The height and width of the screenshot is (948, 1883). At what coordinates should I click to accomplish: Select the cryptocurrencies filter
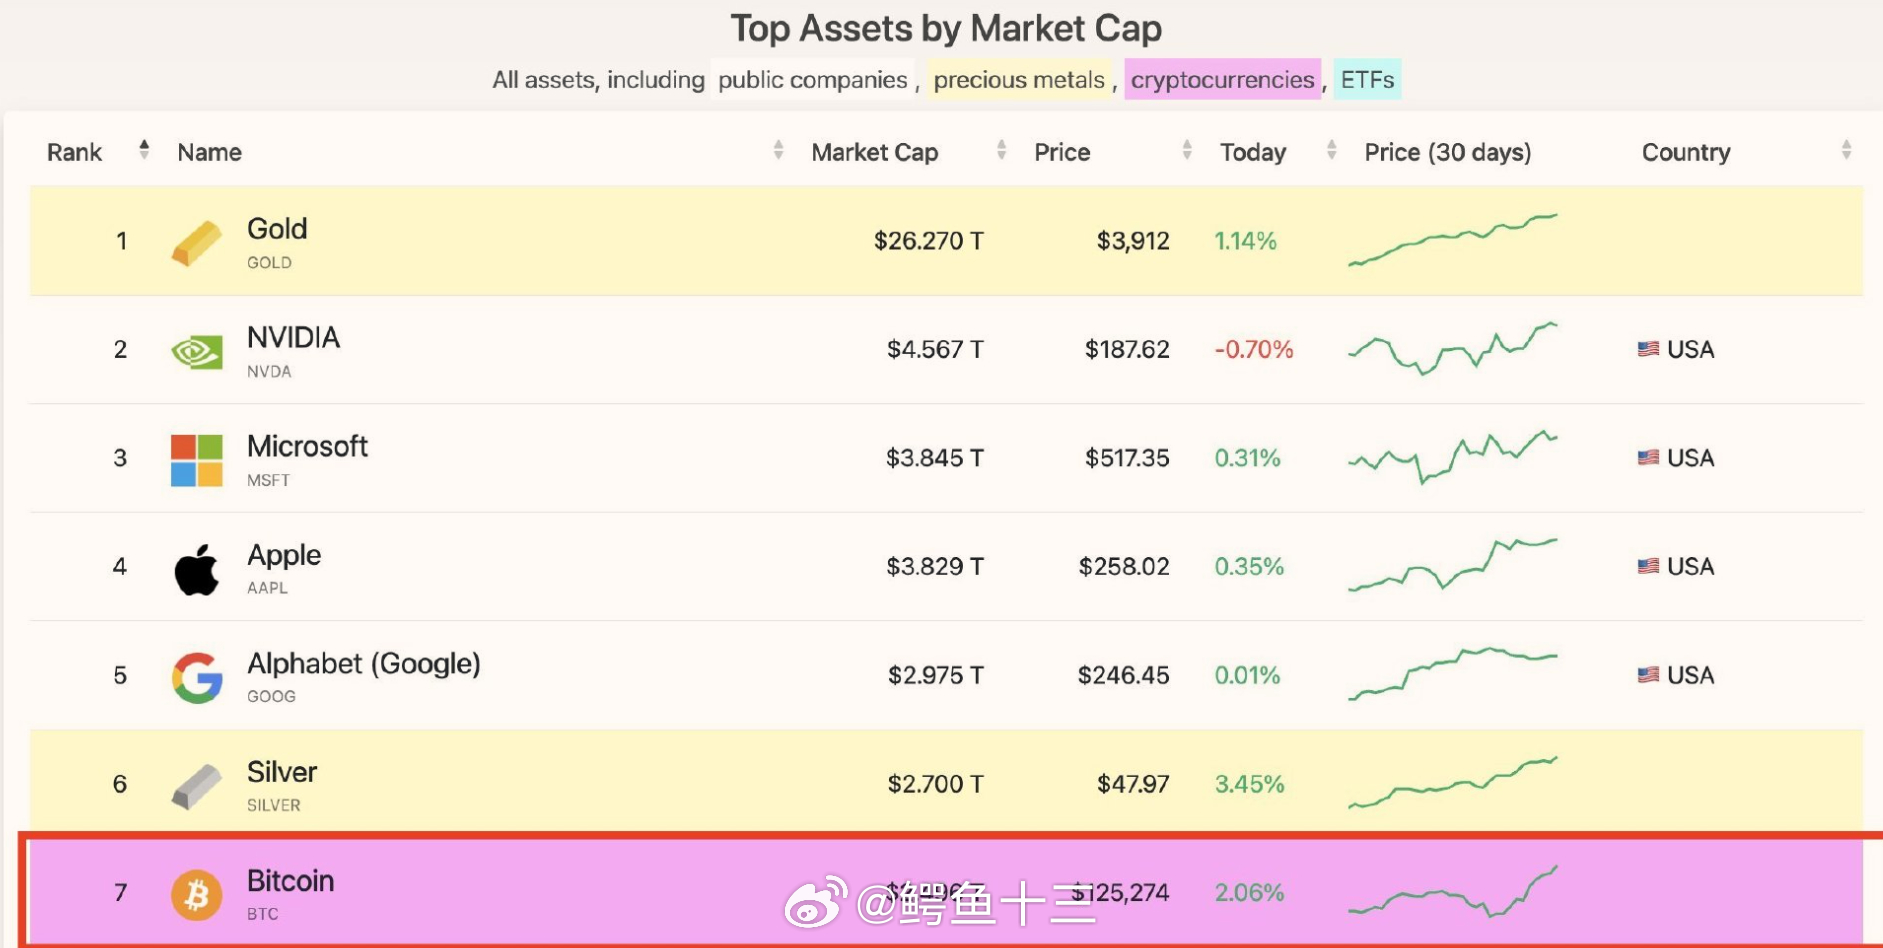pyautogui.click(x=1222, y=80)
